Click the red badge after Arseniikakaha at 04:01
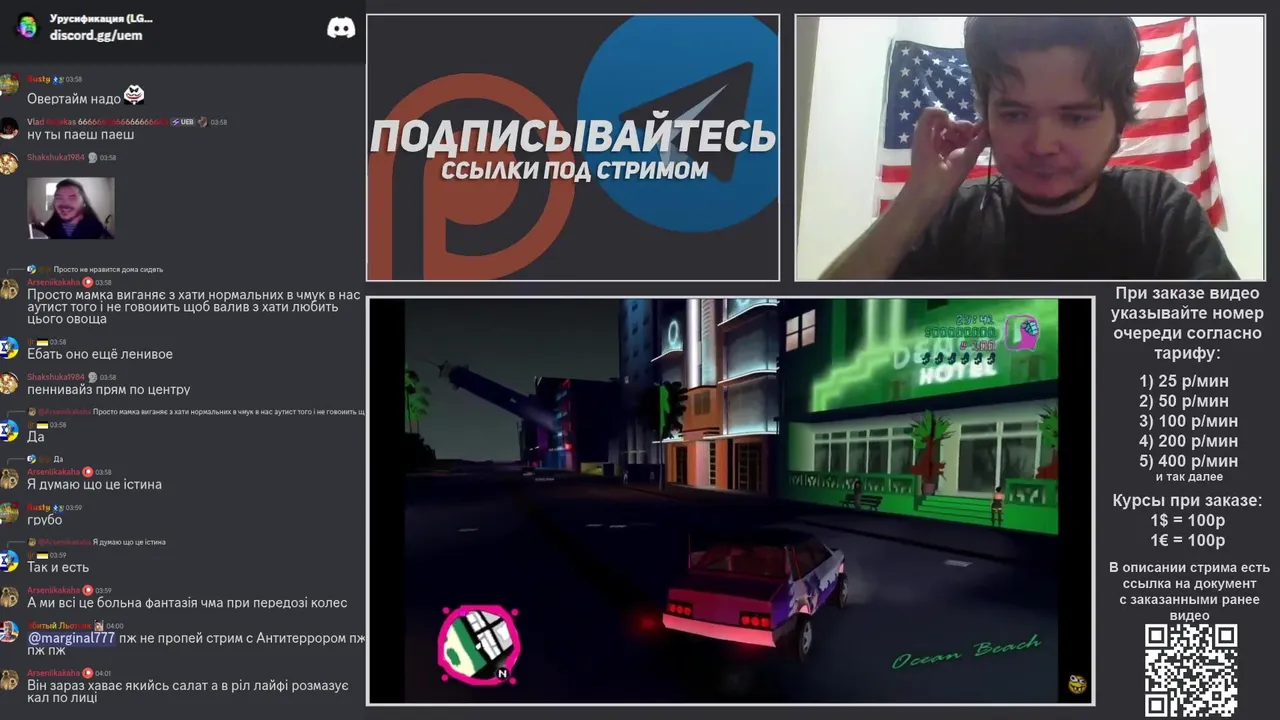The height and width of the screenshot is (720, 1280). (x=88, y=674)
